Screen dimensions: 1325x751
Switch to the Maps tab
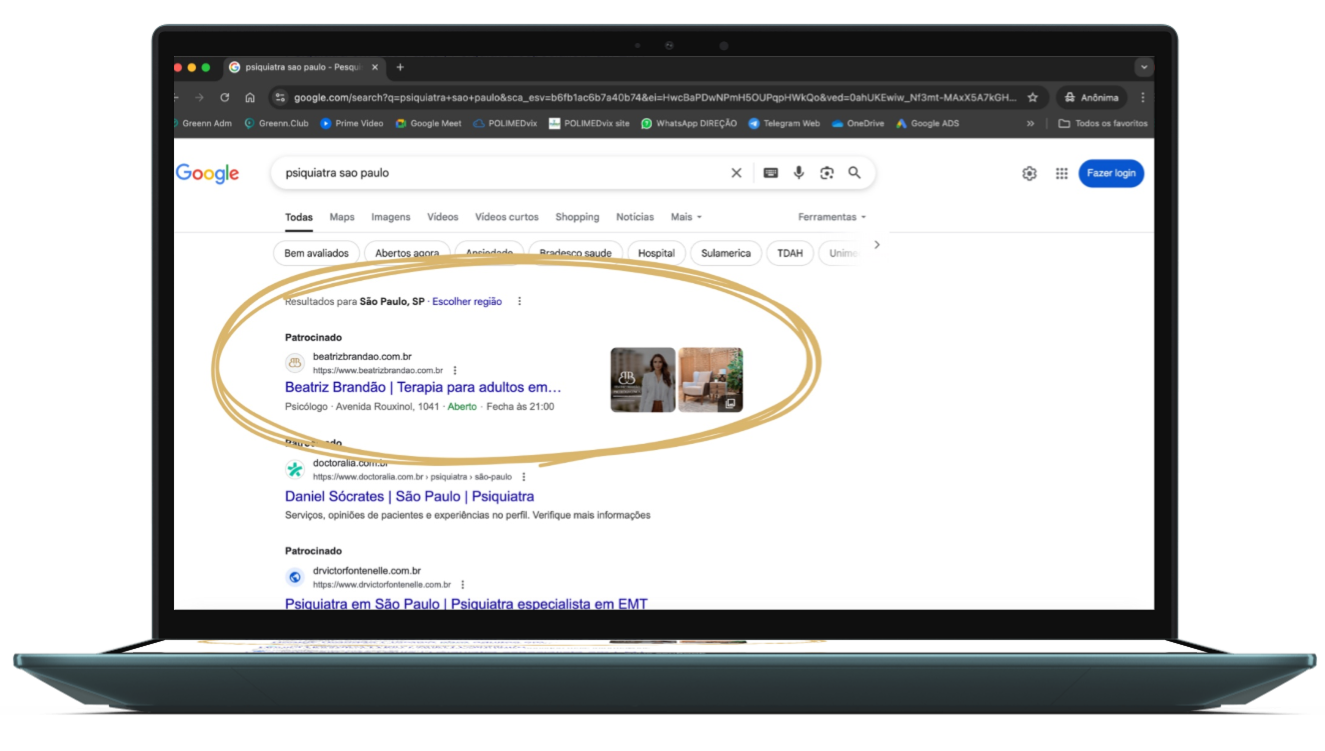(x=342, y=217)
